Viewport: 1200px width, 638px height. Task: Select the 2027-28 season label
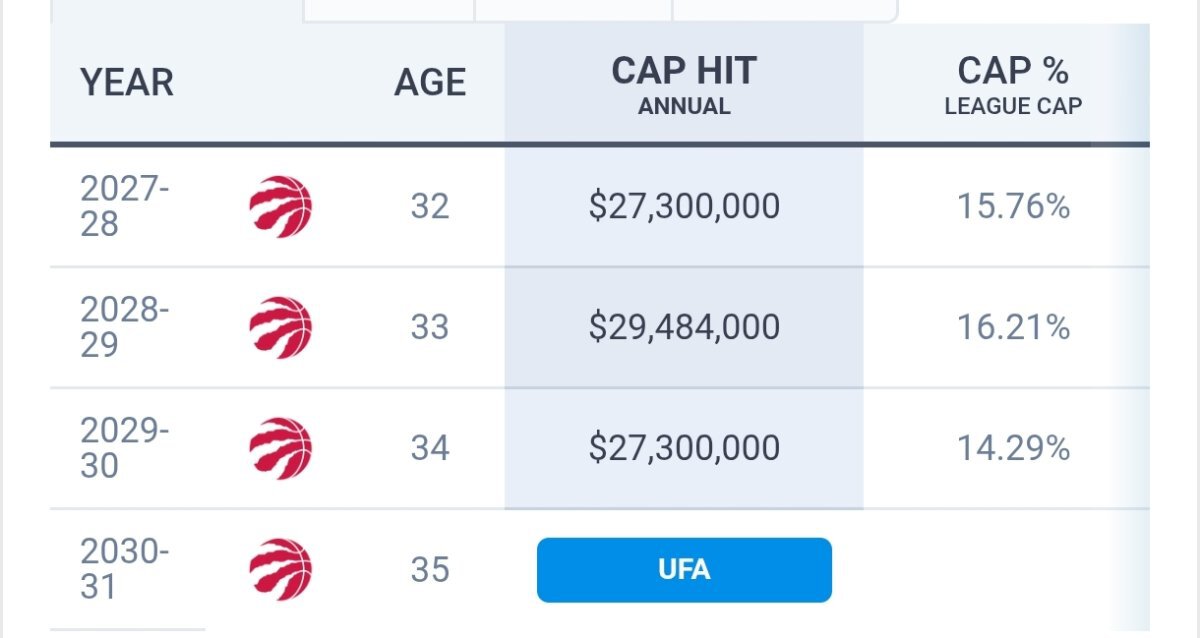point(124,207)
